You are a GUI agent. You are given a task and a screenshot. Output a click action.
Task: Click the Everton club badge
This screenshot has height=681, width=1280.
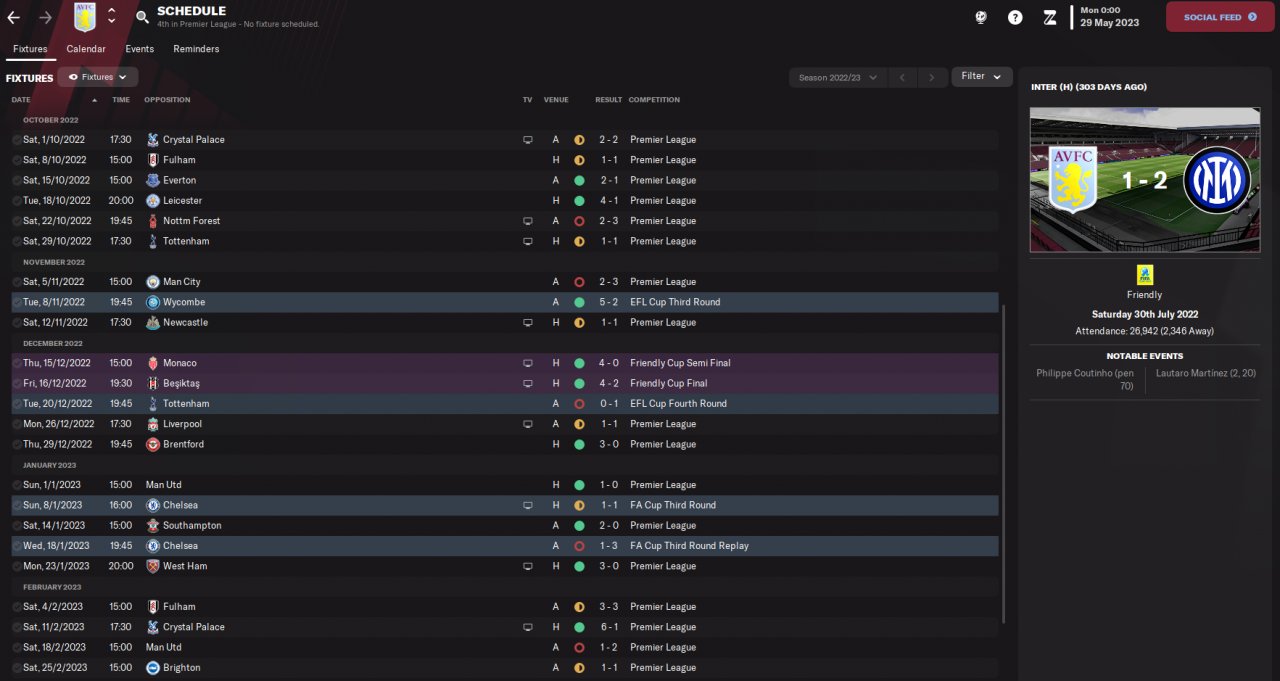pyautogui.click(x=153, y=180)
